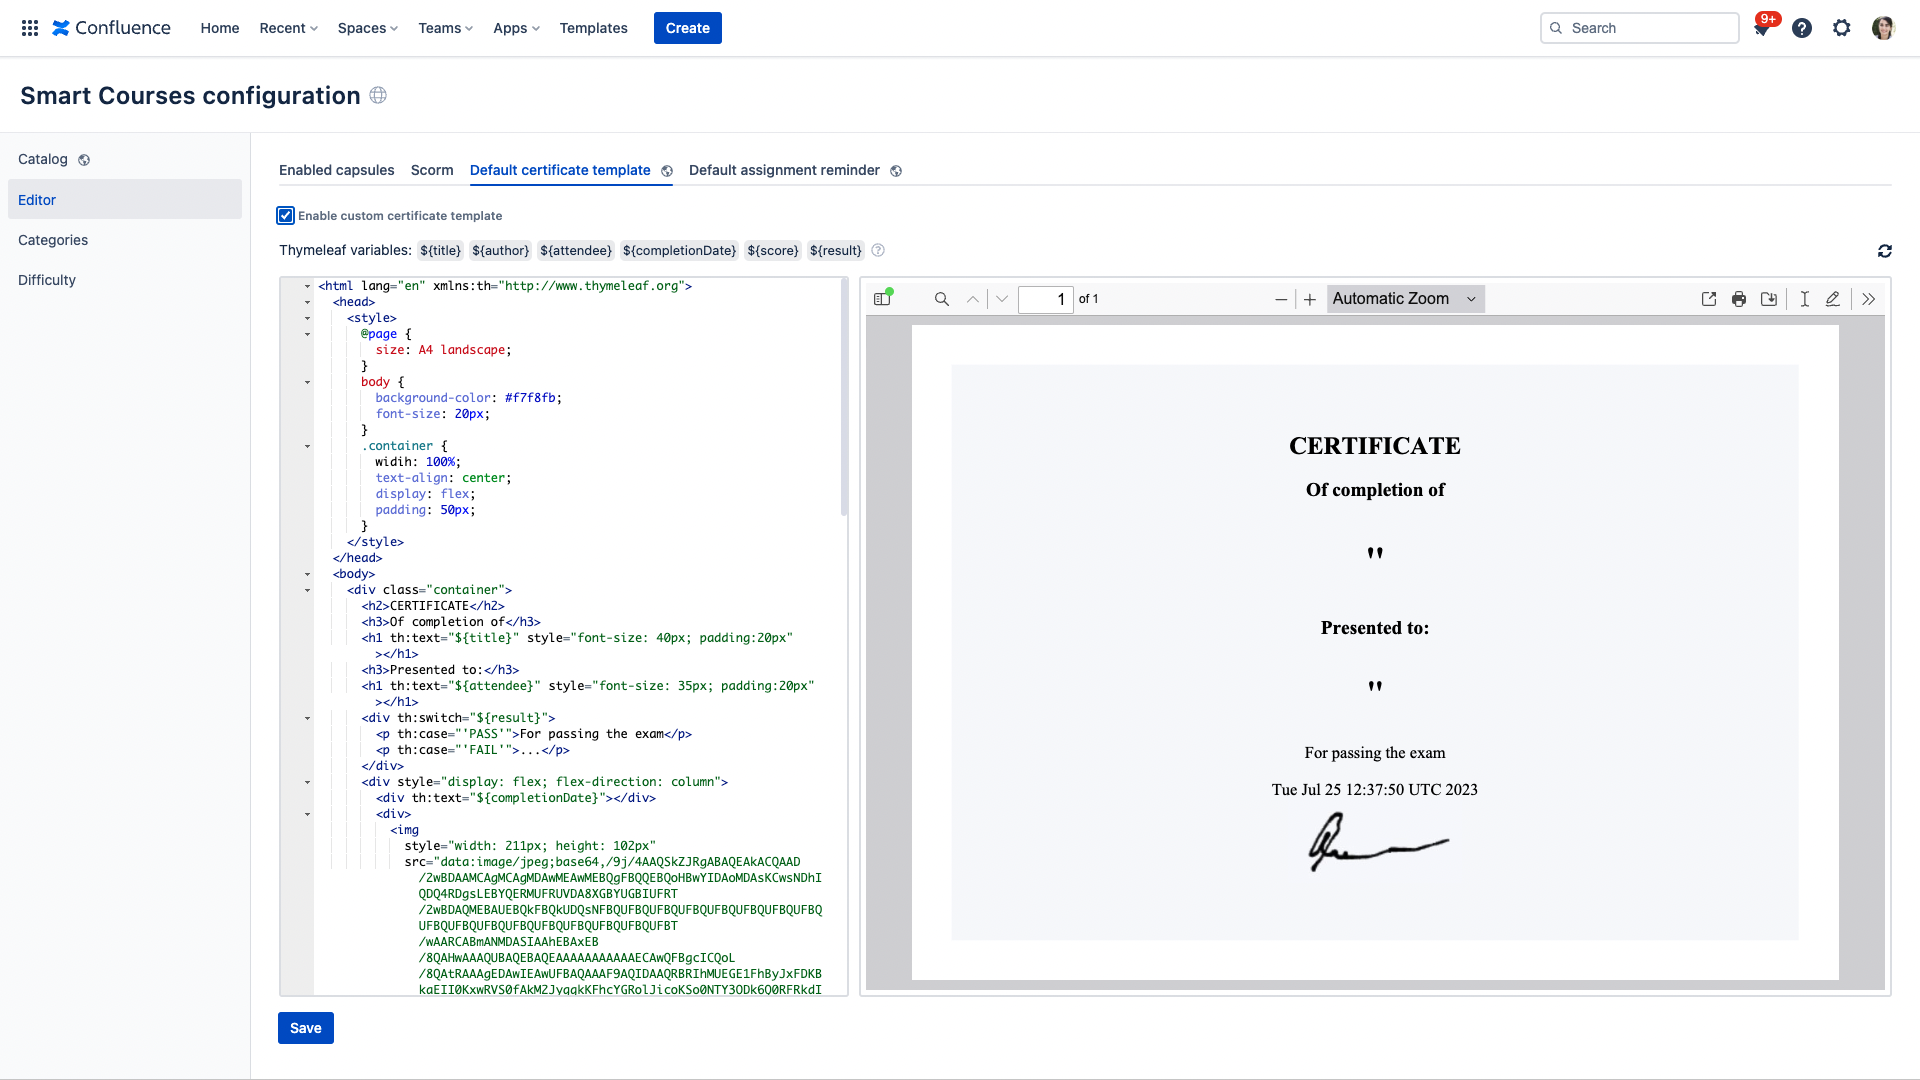Viewport: 1920px width, 1080px height.
Task: Click the Save button
Action: pos(305,1028)
